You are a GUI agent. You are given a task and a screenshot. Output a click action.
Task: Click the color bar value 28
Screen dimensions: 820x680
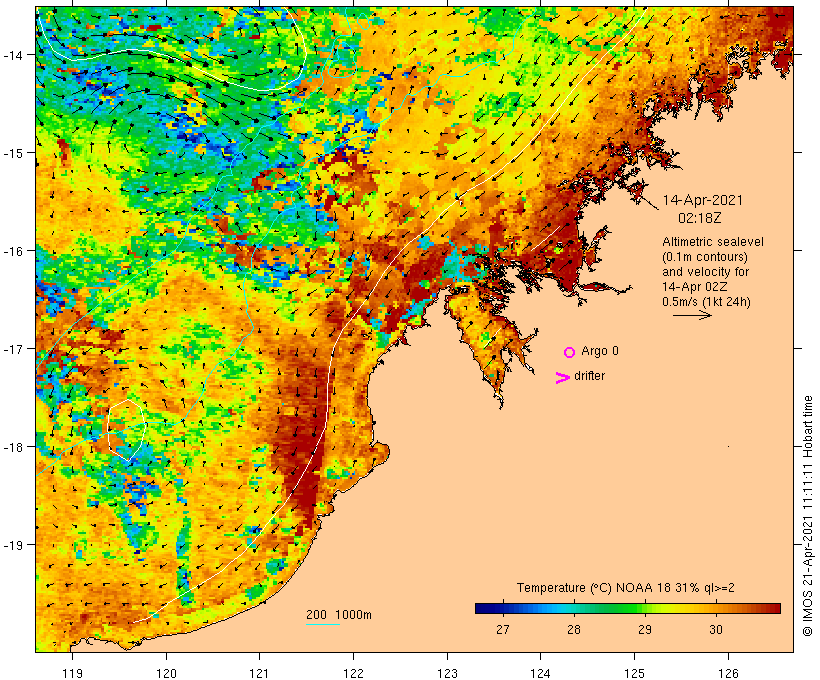[574, 630]
